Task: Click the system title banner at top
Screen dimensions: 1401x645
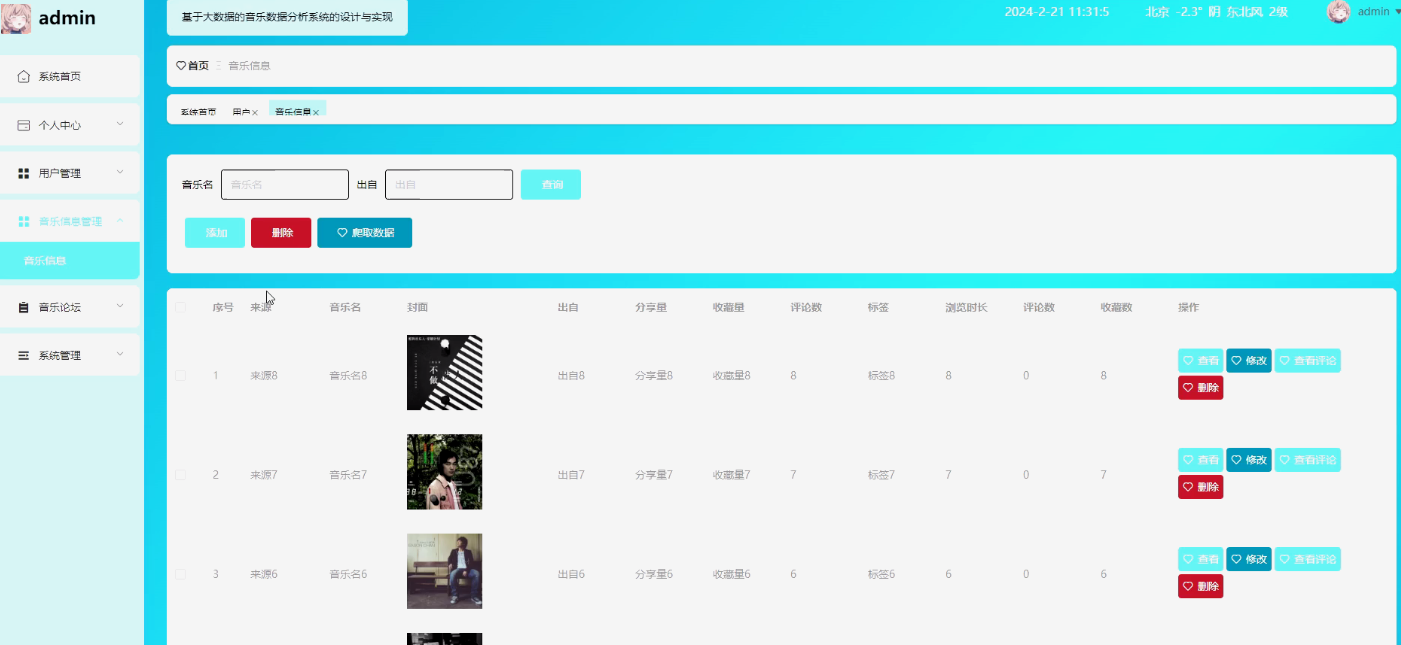Action: click(x=287, y=17)
